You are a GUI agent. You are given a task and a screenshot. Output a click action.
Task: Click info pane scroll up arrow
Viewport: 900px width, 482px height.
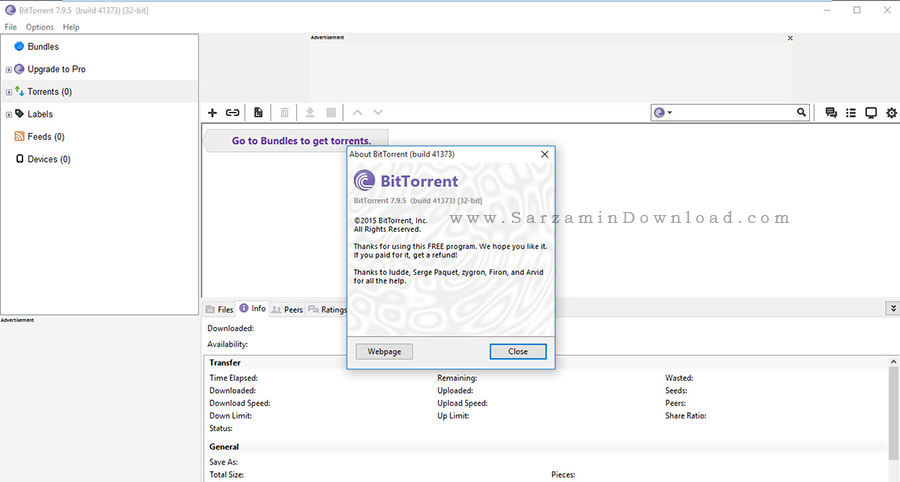point(893,362)
